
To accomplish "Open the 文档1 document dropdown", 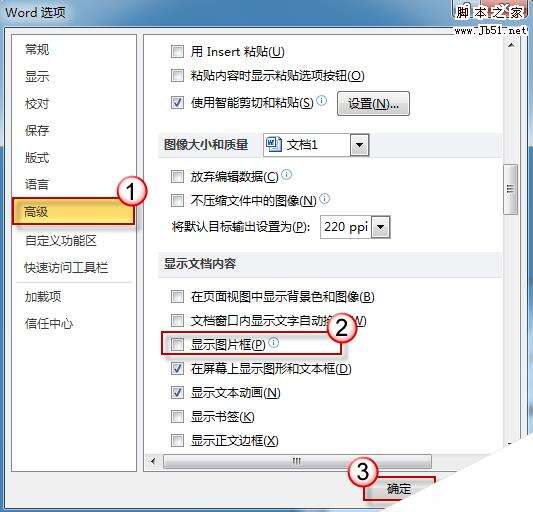I will coord(359,145).
